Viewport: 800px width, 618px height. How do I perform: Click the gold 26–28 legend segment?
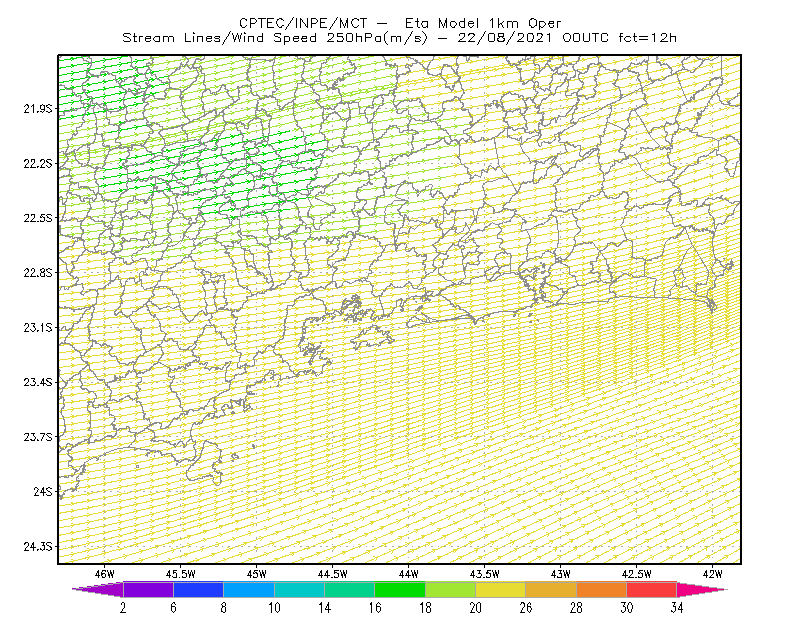[551, 589]
